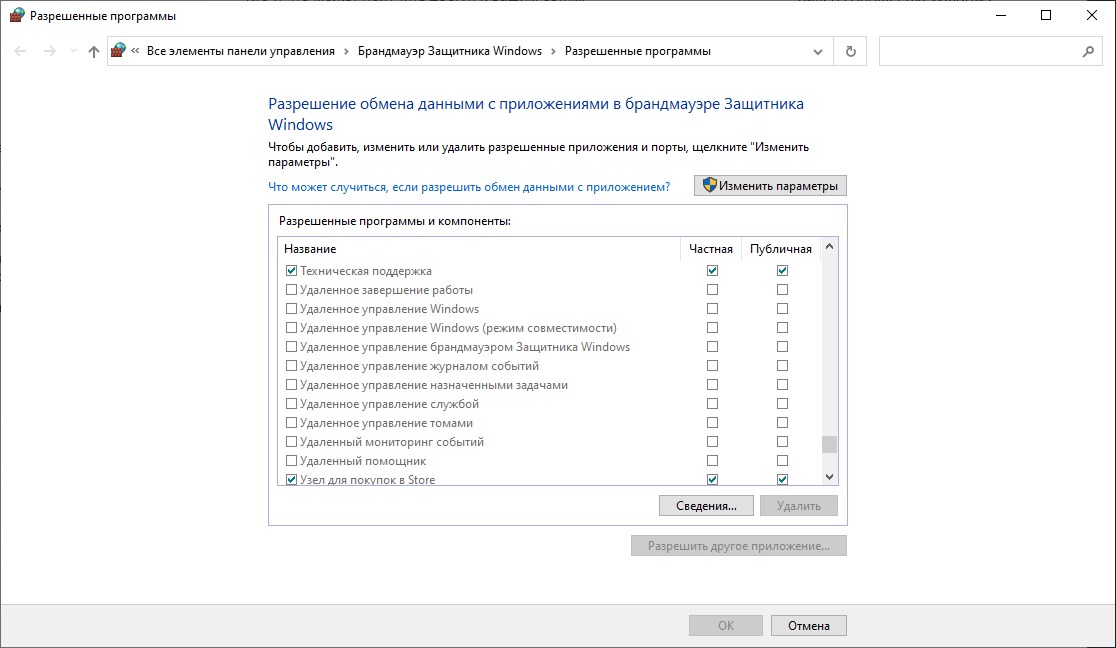Click the forward navigation arrow

(x=49, y=51)
